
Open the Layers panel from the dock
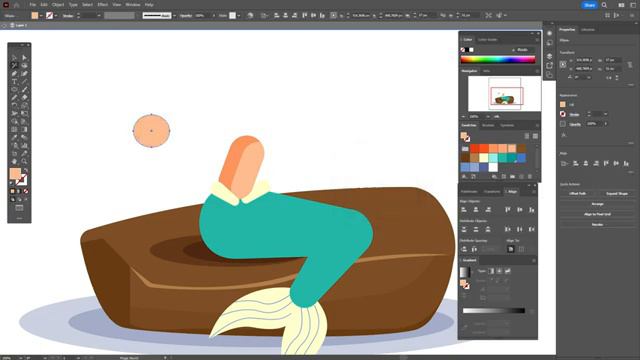549,56
